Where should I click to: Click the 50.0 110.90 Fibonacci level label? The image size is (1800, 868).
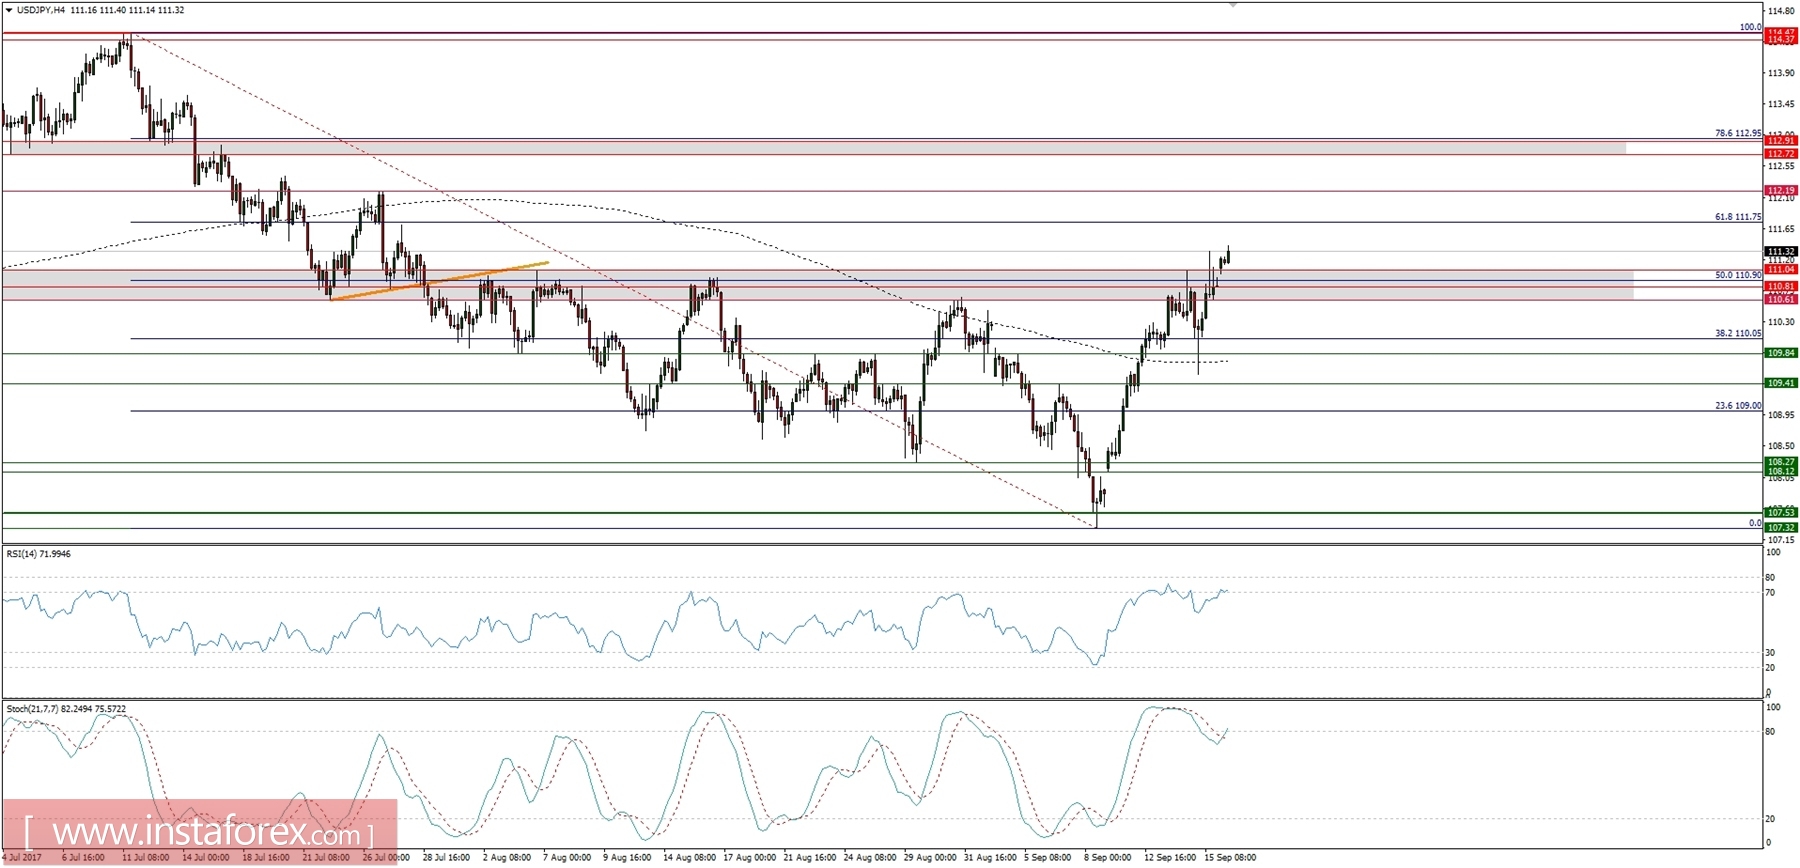pos(1738,275)
